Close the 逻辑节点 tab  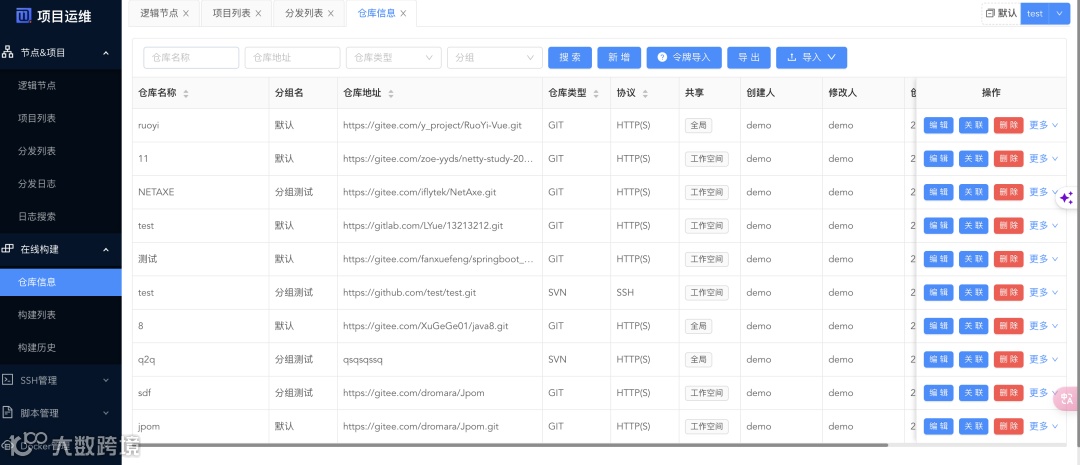point(186,14)
